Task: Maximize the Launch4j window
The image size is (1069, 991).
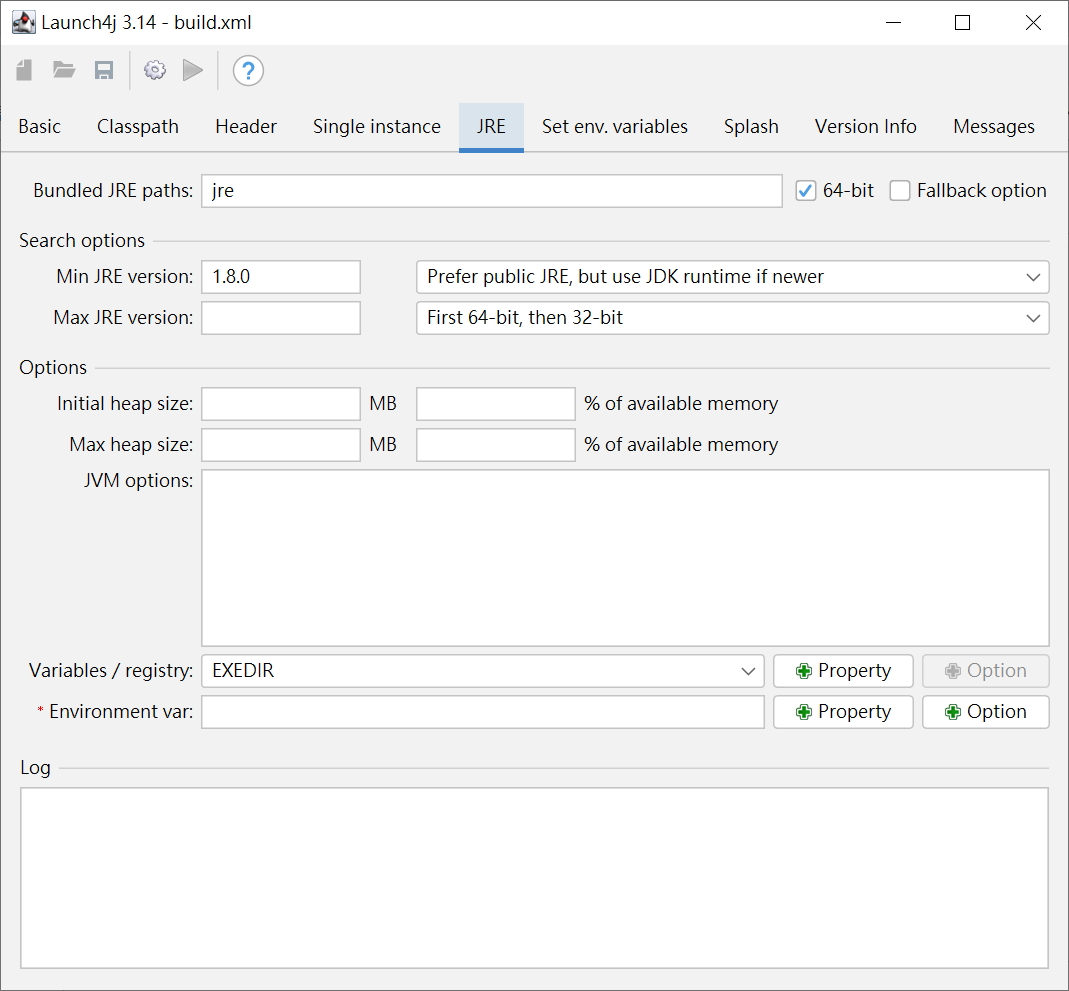Action: click(963, 22)
